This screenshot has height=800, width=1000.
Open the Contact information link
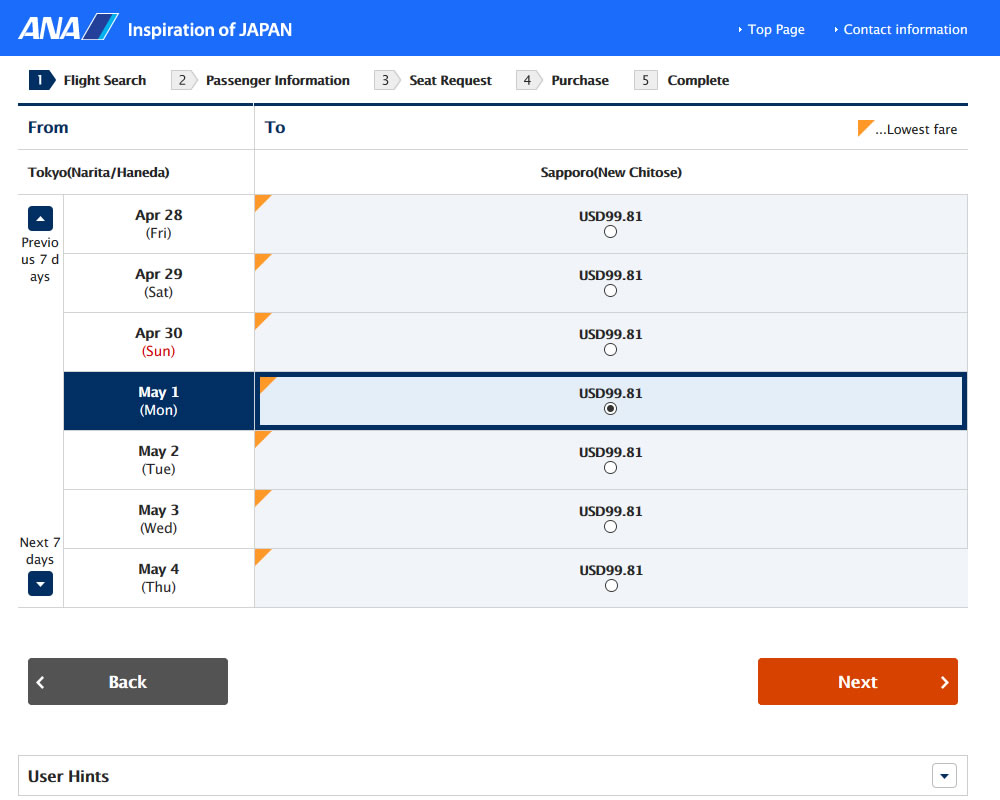point(905,30)
